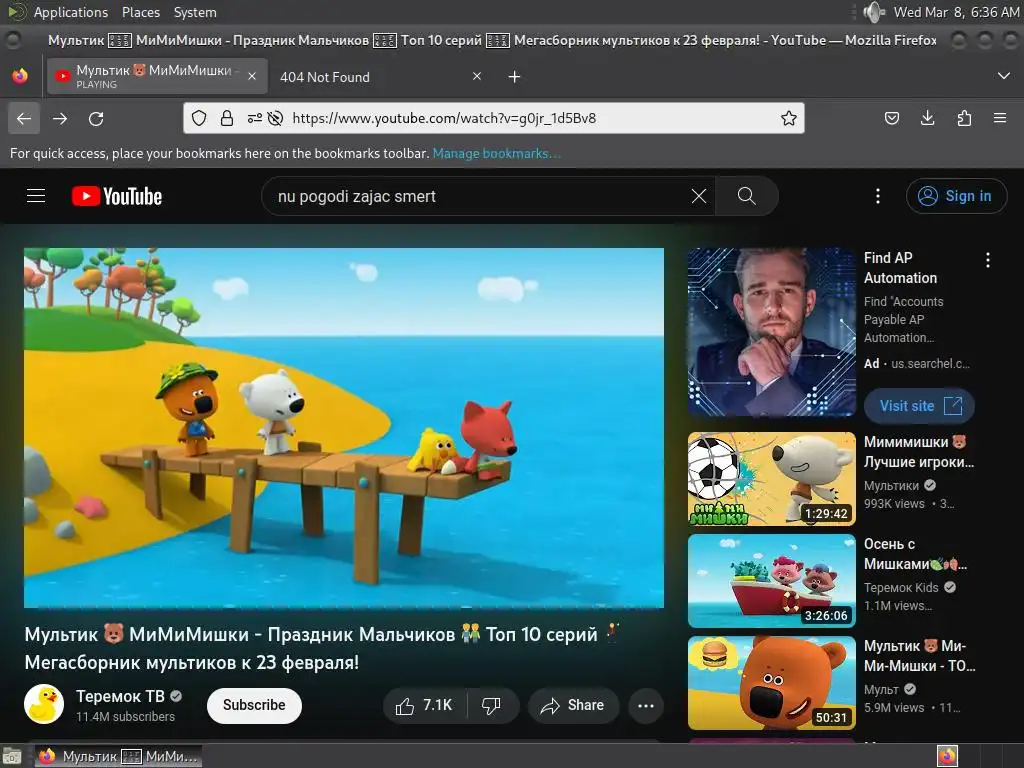The image size is (1024, 768).
Task: Open the Places menu
Action: (x=140, y=12)
